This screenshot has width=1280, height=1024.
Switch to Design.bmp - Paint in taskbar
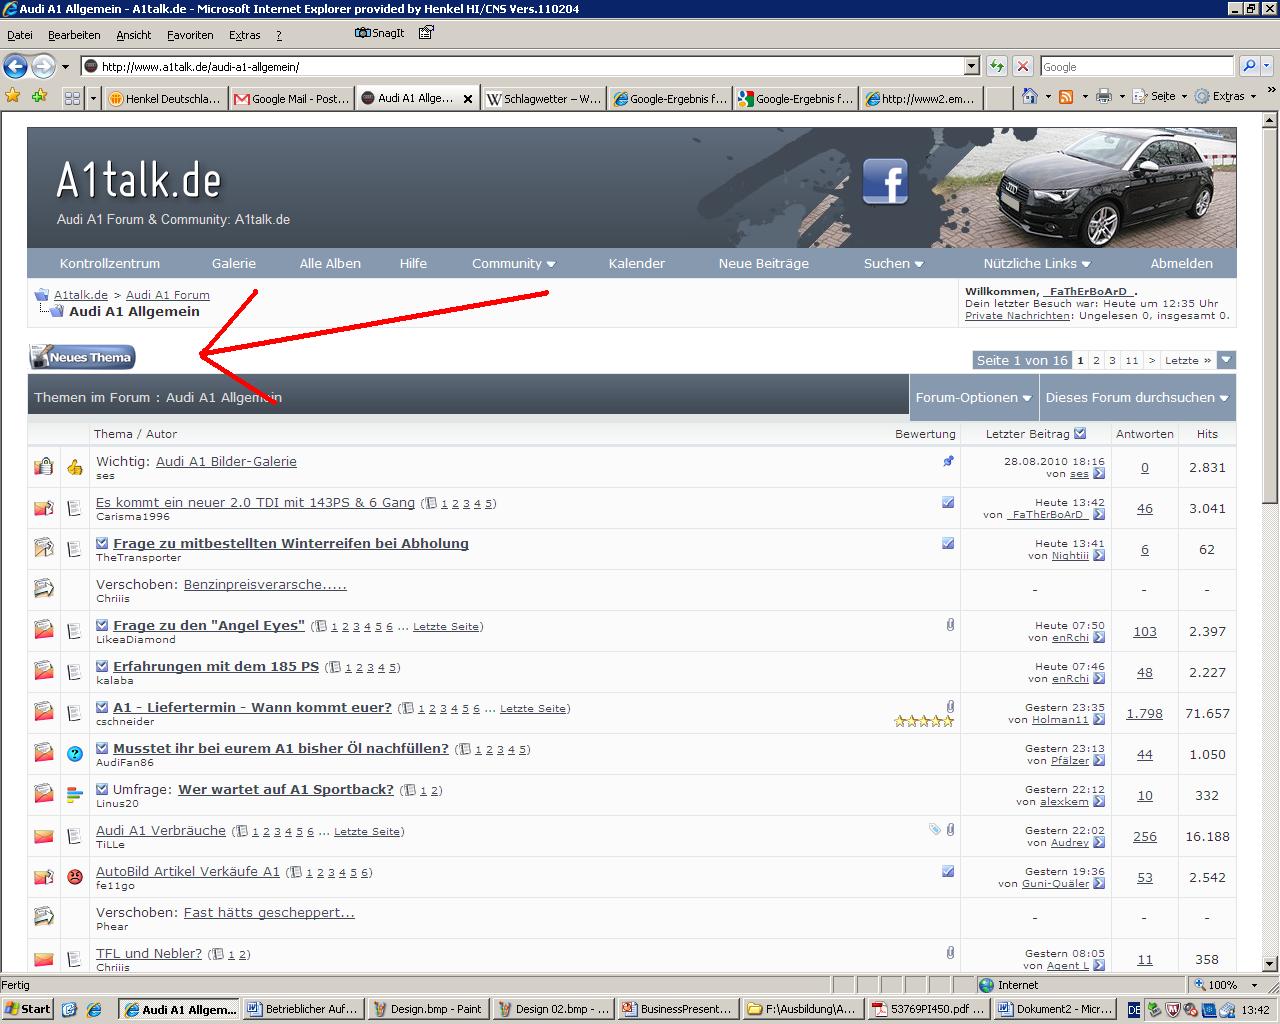pyautogui.click(x=430, y=1009)
